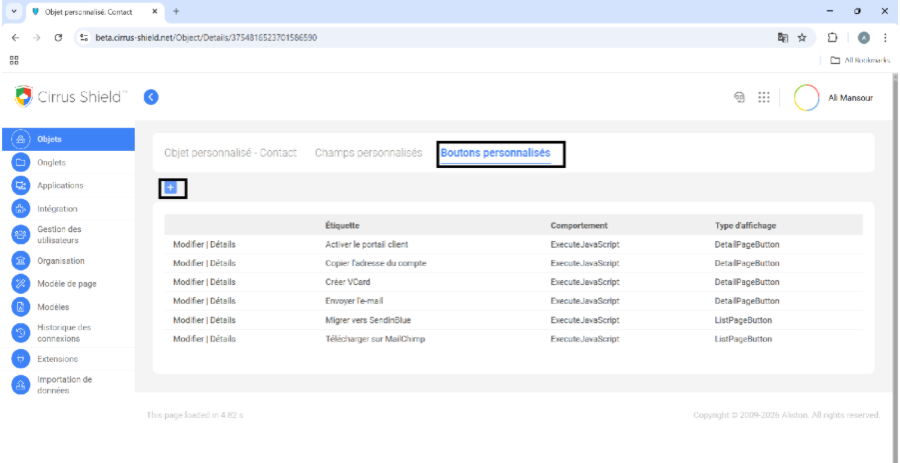Image resolution: width=900 pixels, height=463 pixels.
Task: Switch to Objet personnalisé - Contact tab
Action: point(232,153)
